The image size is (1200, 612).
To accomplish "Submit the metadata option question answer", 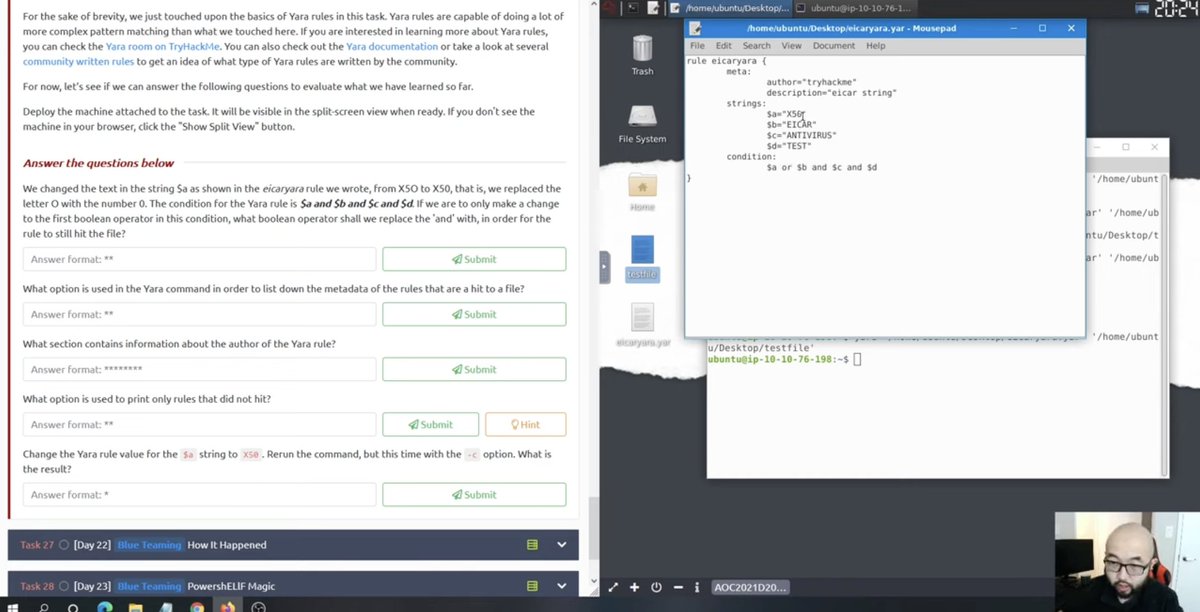I will [474, 314].
